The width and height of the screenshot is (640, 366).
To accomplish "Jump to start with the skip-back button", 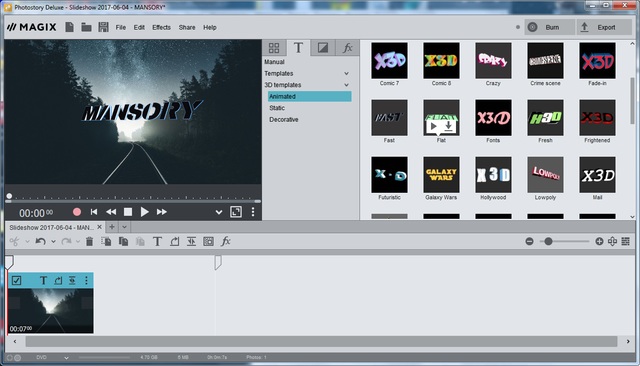I will [94, 212].
